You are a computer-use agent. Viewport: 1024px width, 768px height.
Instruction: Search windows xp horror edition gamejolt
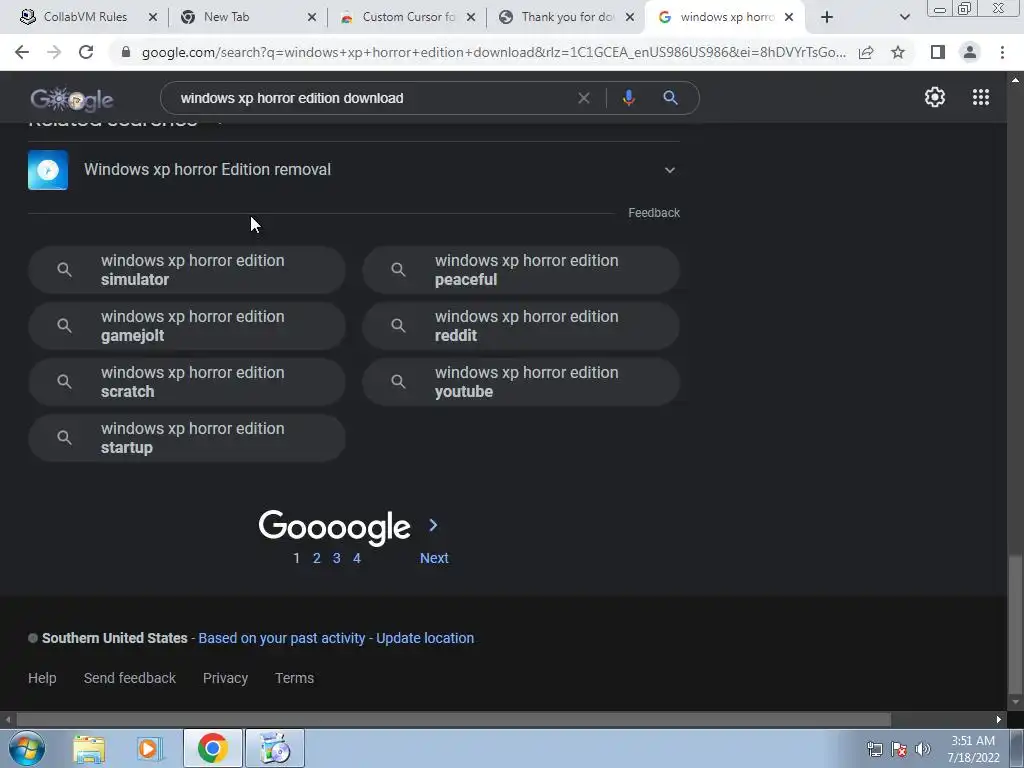(187, 326)
